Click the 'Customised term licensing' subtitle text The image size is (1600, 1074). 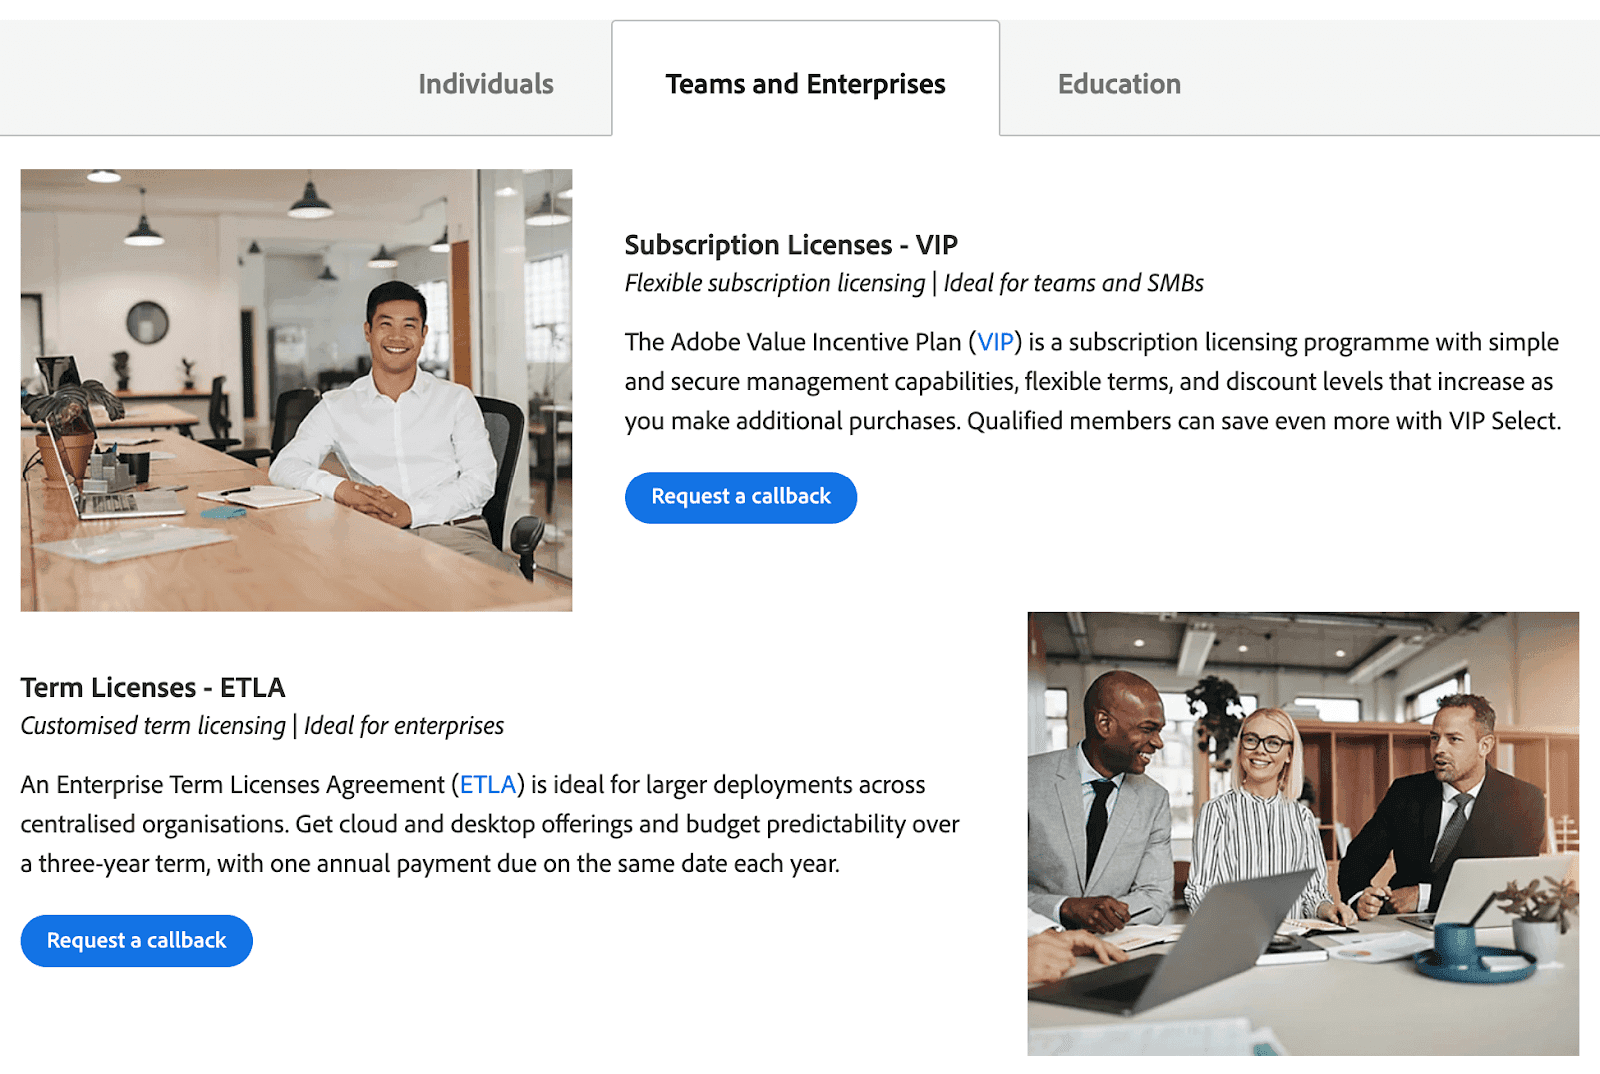tap(153, 726)
